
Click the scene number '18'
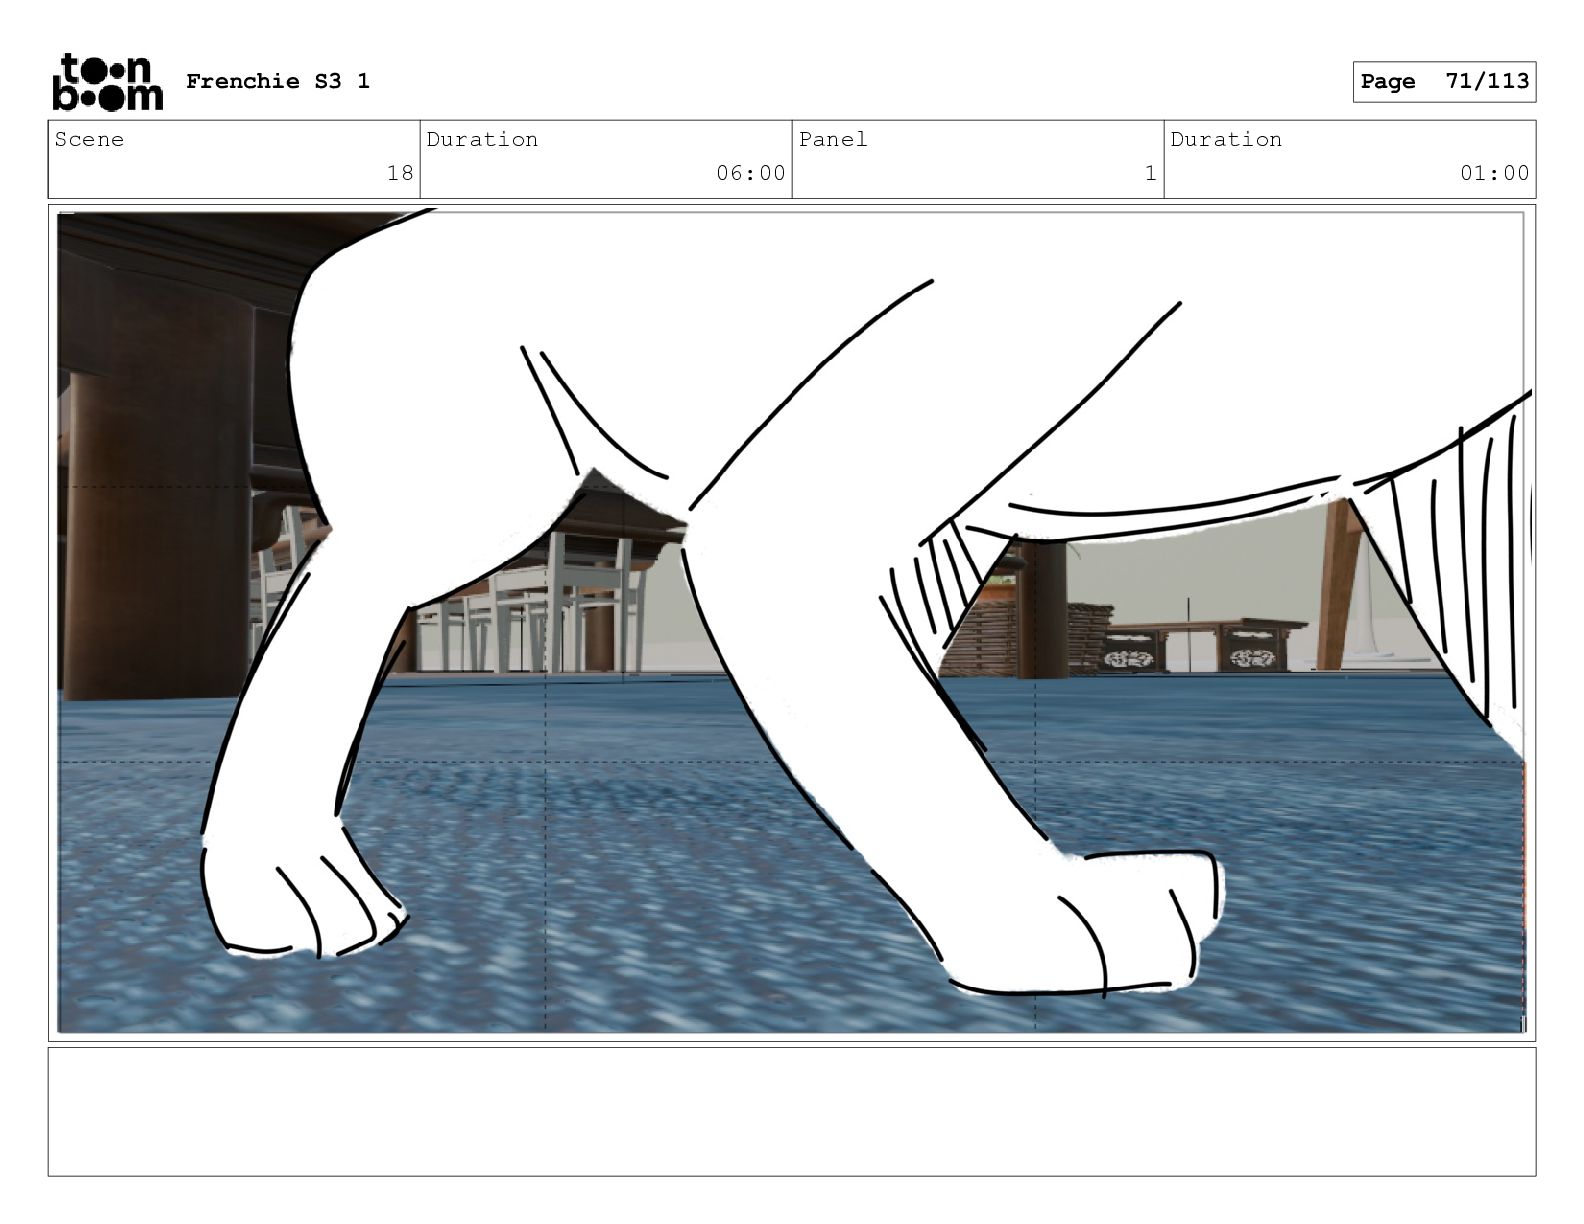pos(400,173)
